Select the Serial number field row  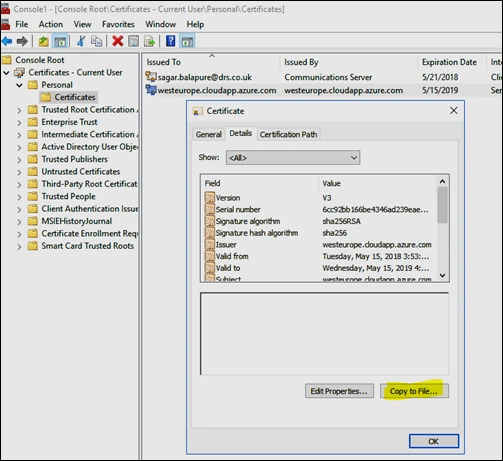point(319,209)
